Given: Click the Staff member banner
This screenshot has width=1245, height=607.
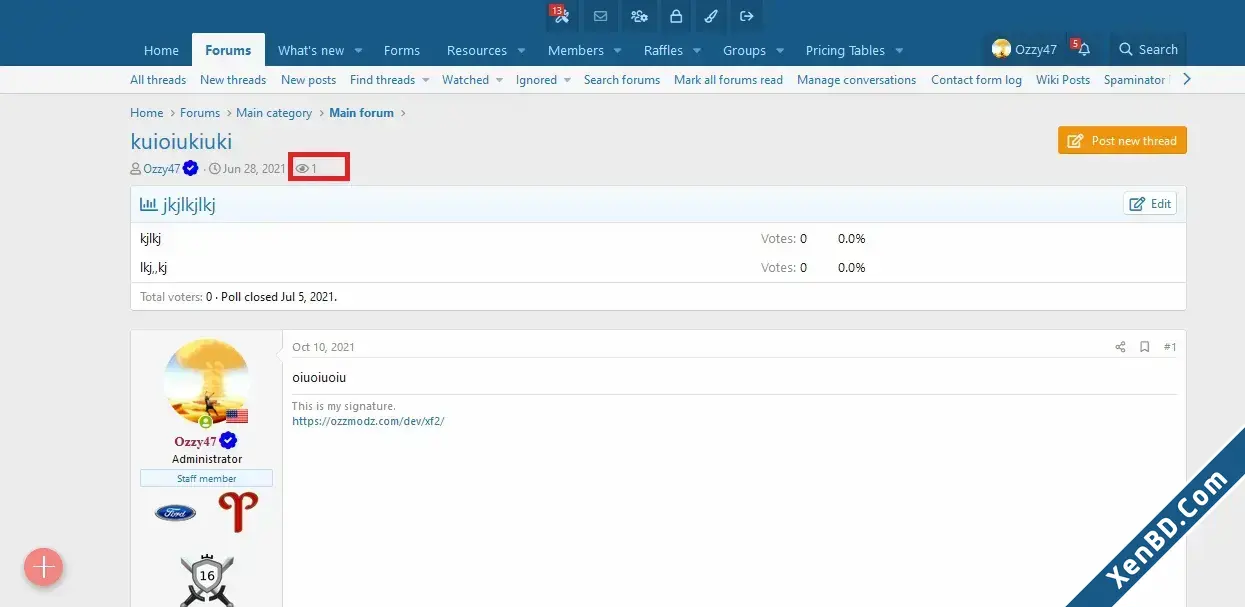Looking at the screenshot, I should pos(207,479).
